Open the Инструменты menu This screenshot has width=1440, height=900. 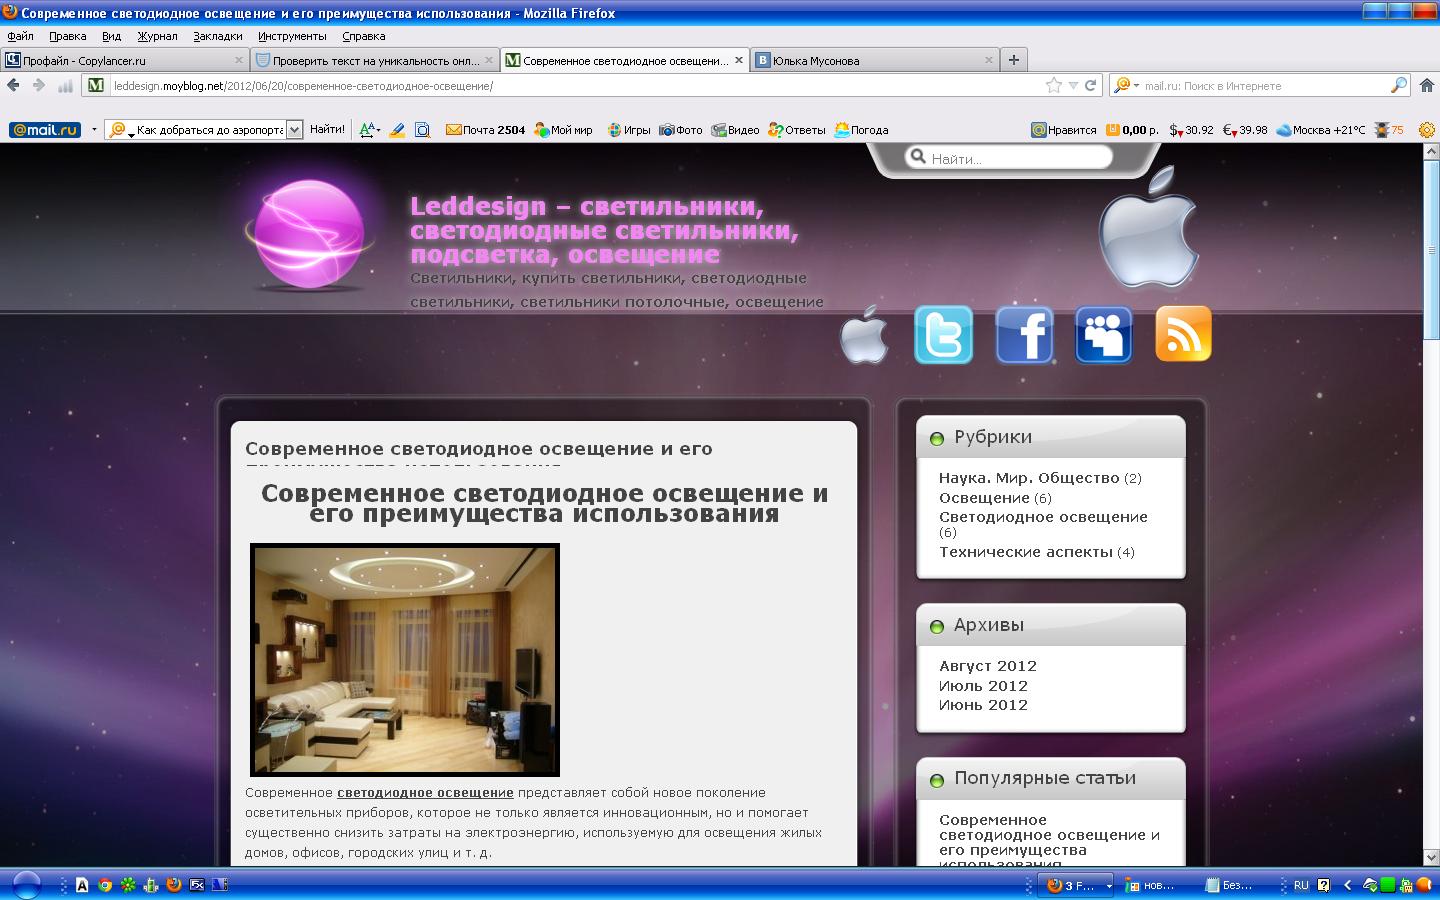pos(292,36)
